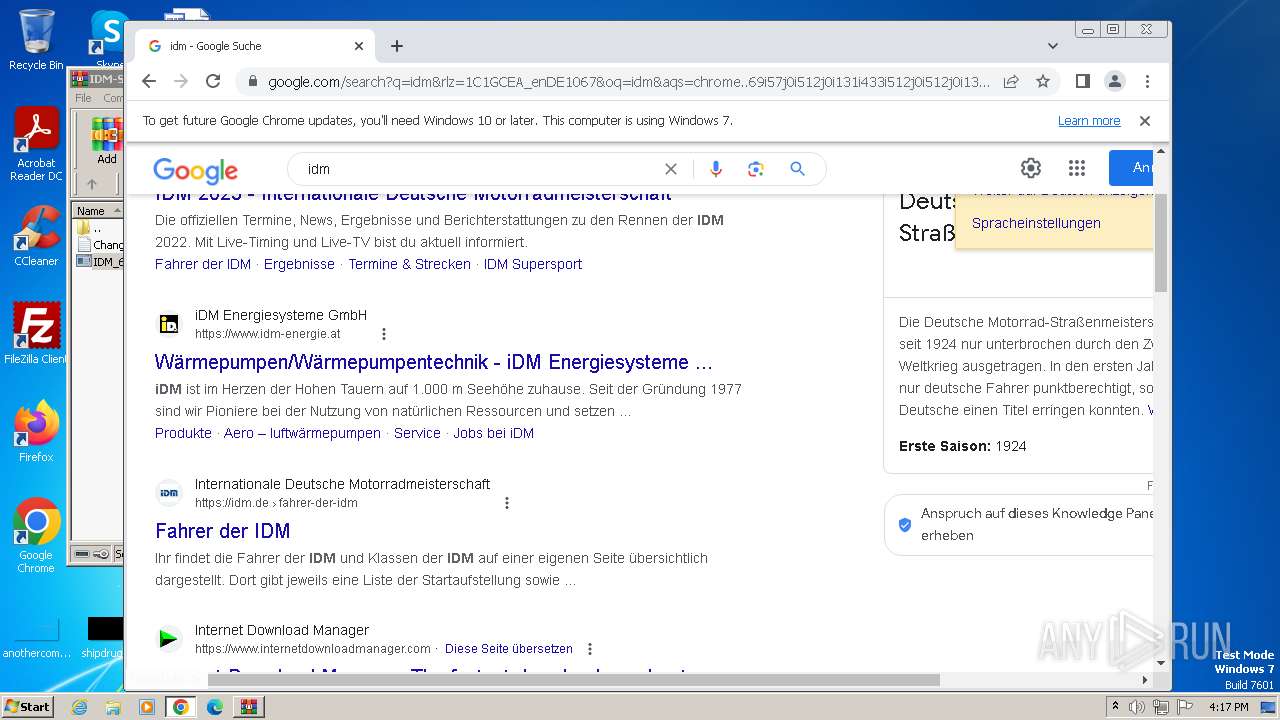Open Acrobat Reader DC desktop icon
1280x720 pixels.
pyautogui.click(x=36, y=145)
